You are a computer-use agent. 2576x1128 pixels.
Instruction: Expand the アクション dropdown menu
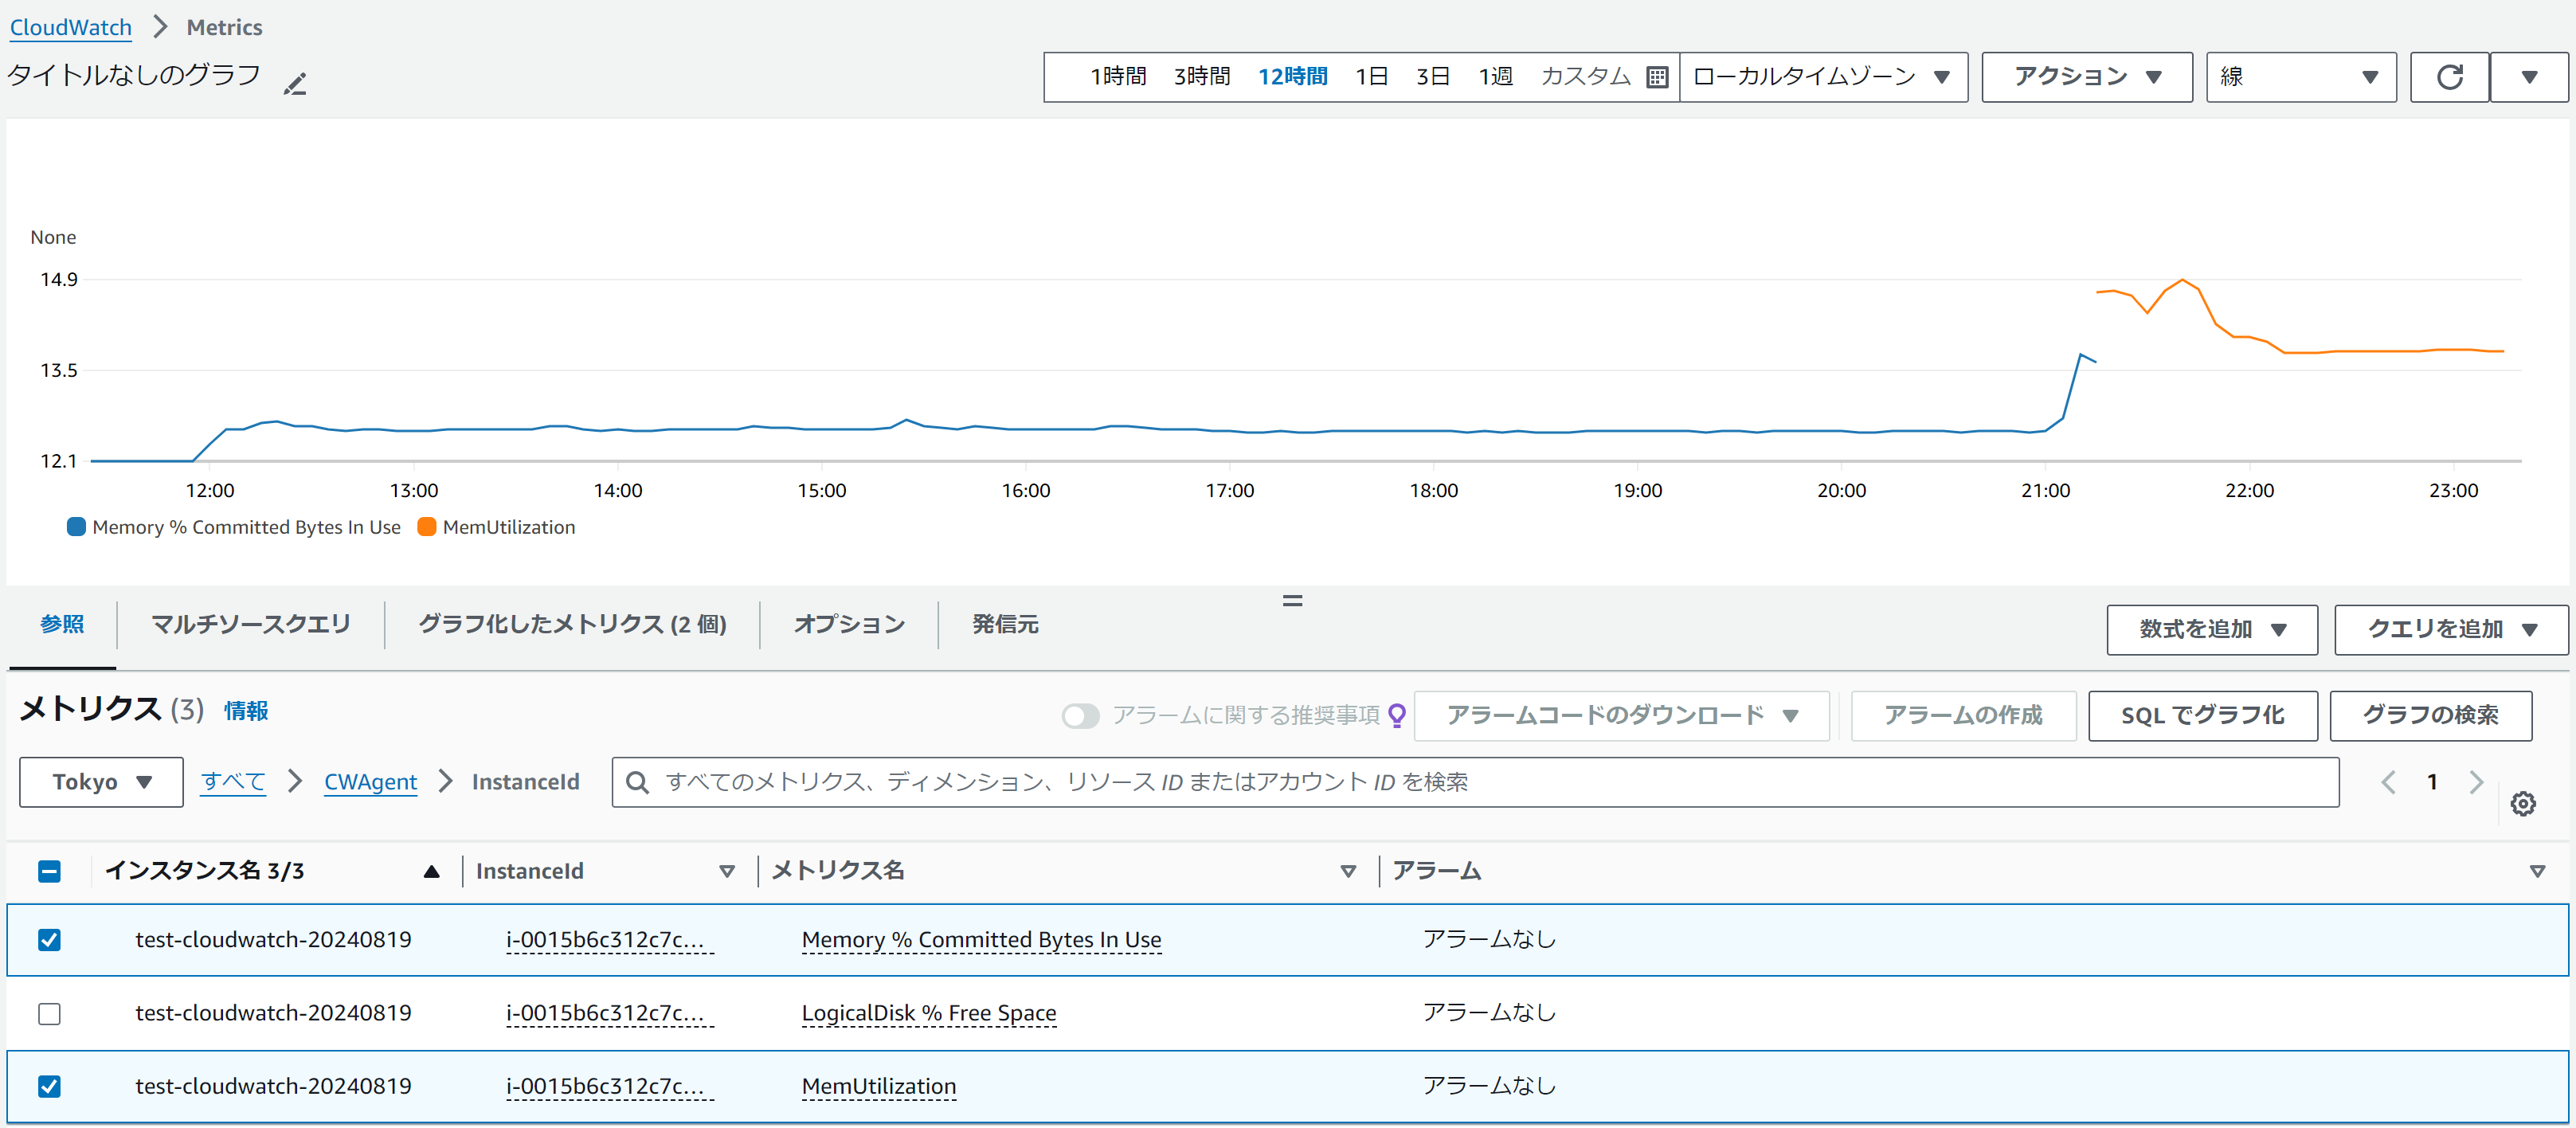pyautogui.click(x=2086, y=77)
